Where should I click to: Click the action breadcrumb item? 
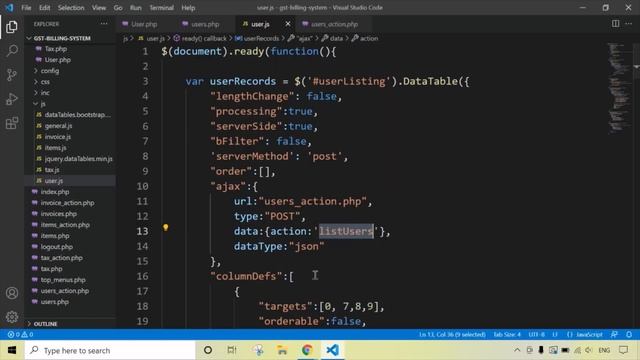click(x=369, y=38)
